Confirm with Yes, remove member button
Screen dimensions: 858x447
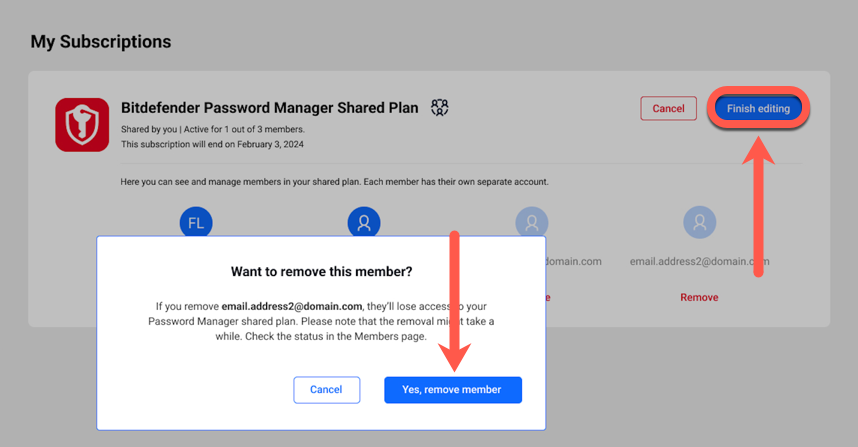tap(453, 390)
